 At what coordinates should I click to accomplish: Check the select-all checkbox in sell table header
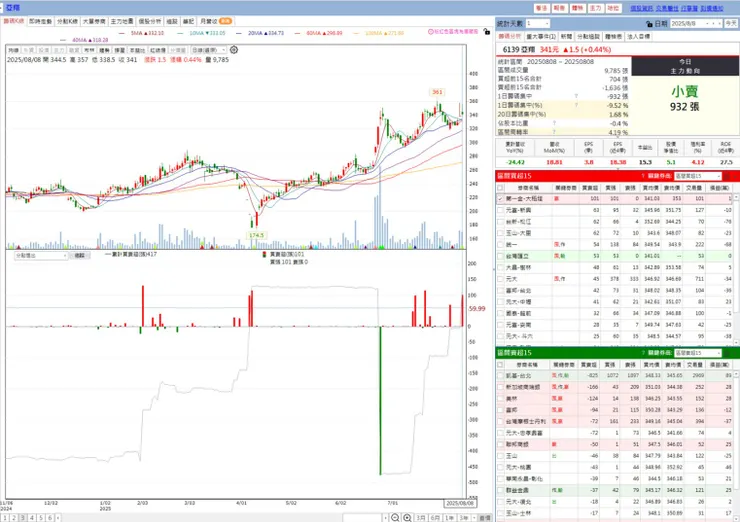[x=500, y=365]
